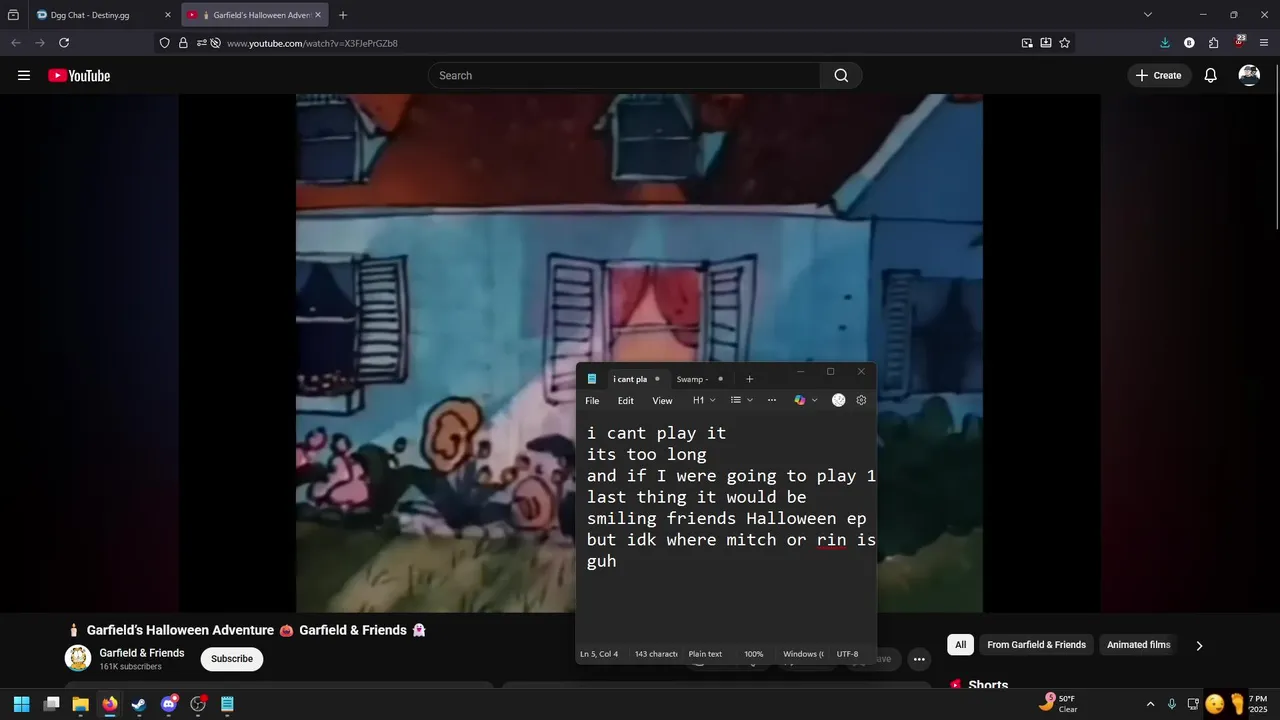Open Notepad zoom level 100% selector

pos(753,654)
